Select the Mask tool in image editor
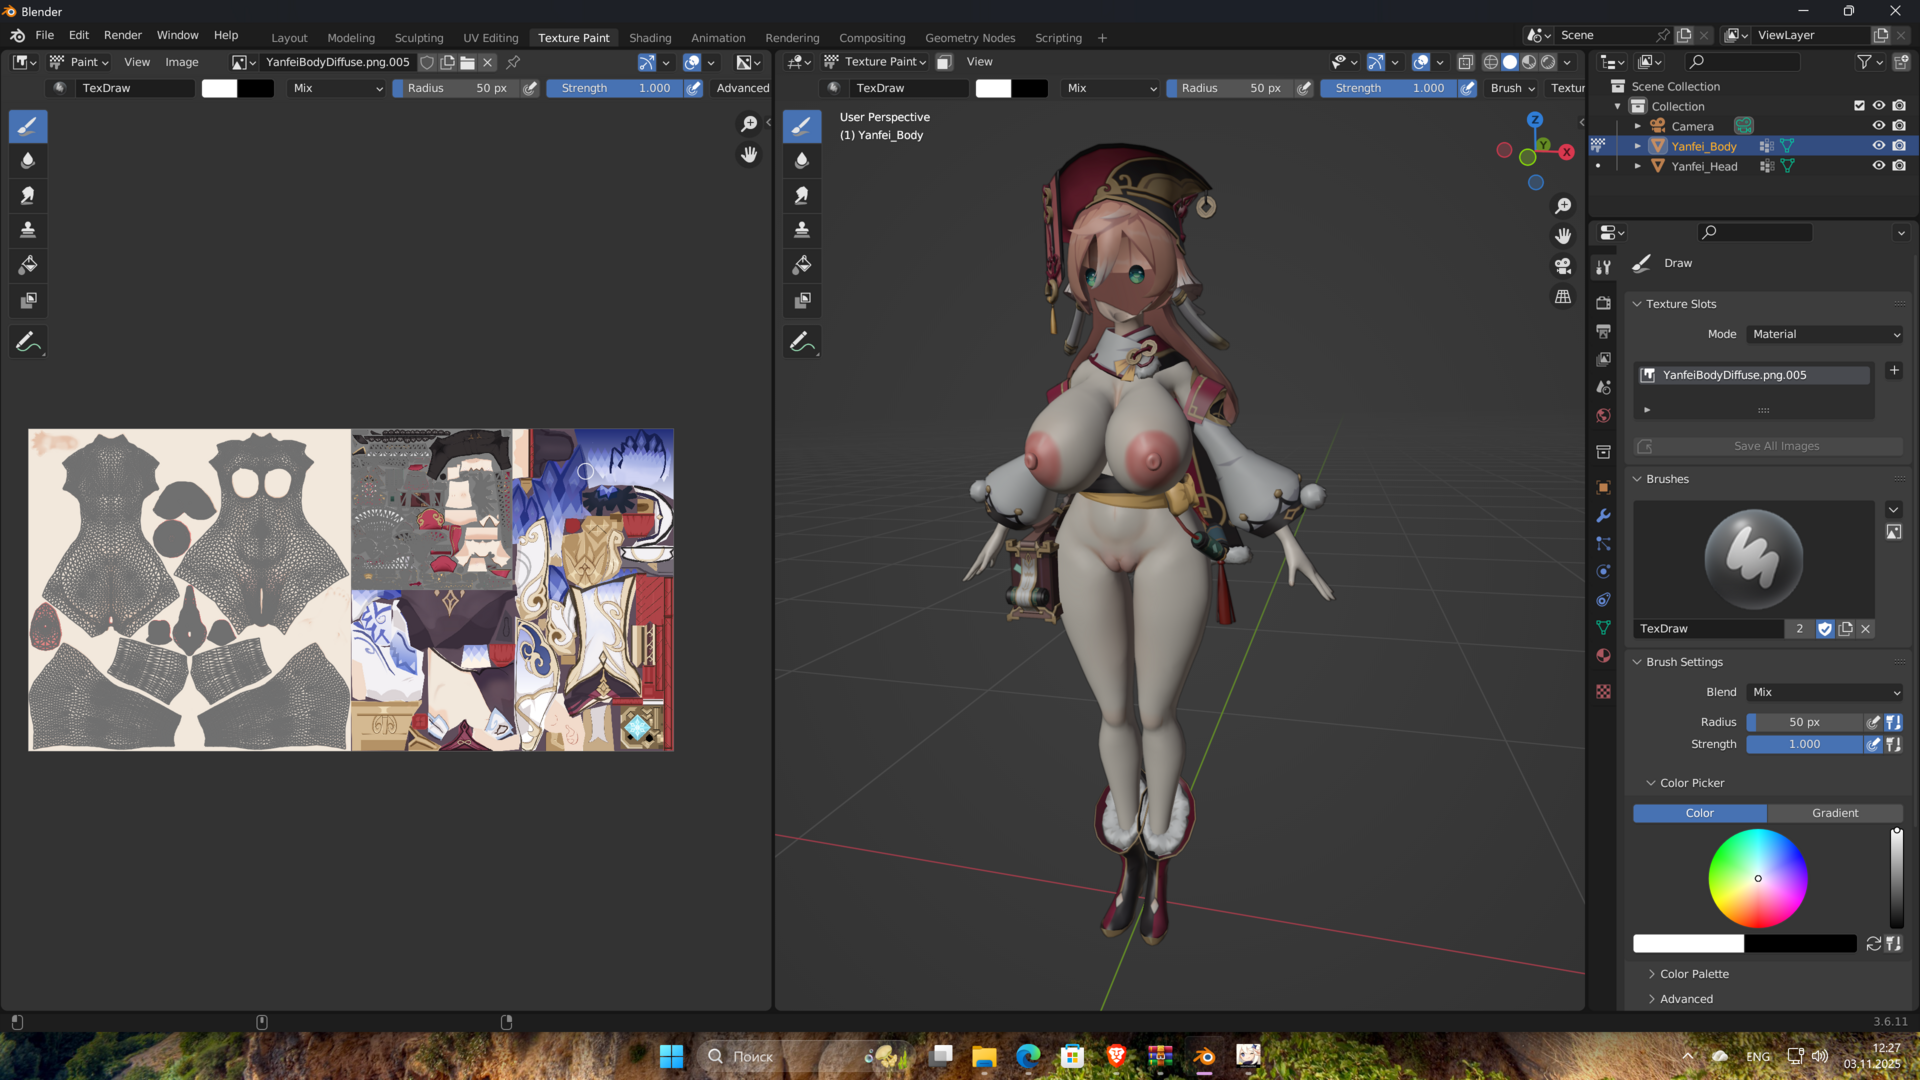 pos(28,300)
